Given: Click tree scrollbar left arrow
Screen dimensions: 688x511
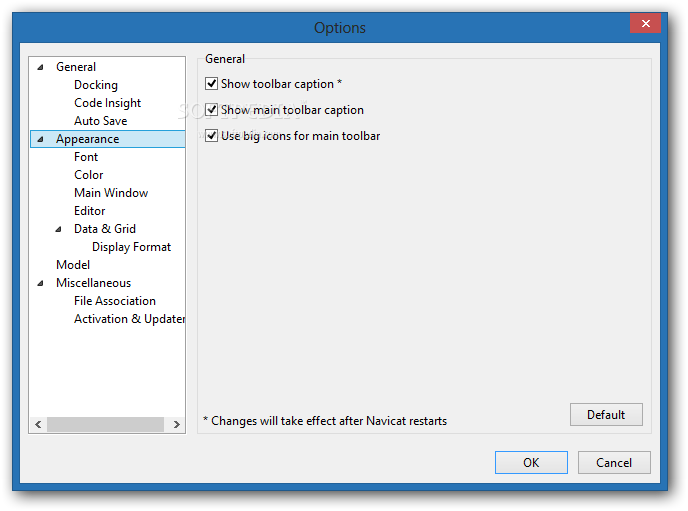Looking at the screenshot, I should pyautogui.click(x=38, y=424).
